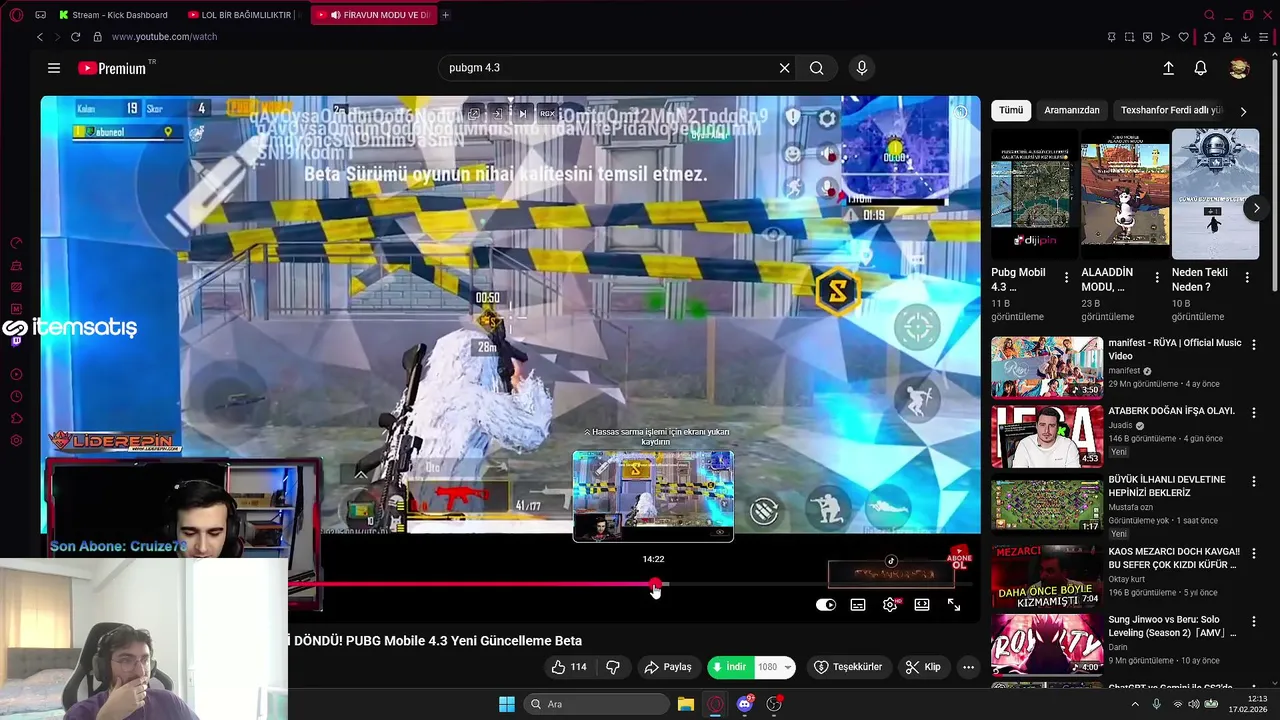Open BÜYÜK İLHANLI DEVLETİNE video thumbnail

click(1047, 505)
